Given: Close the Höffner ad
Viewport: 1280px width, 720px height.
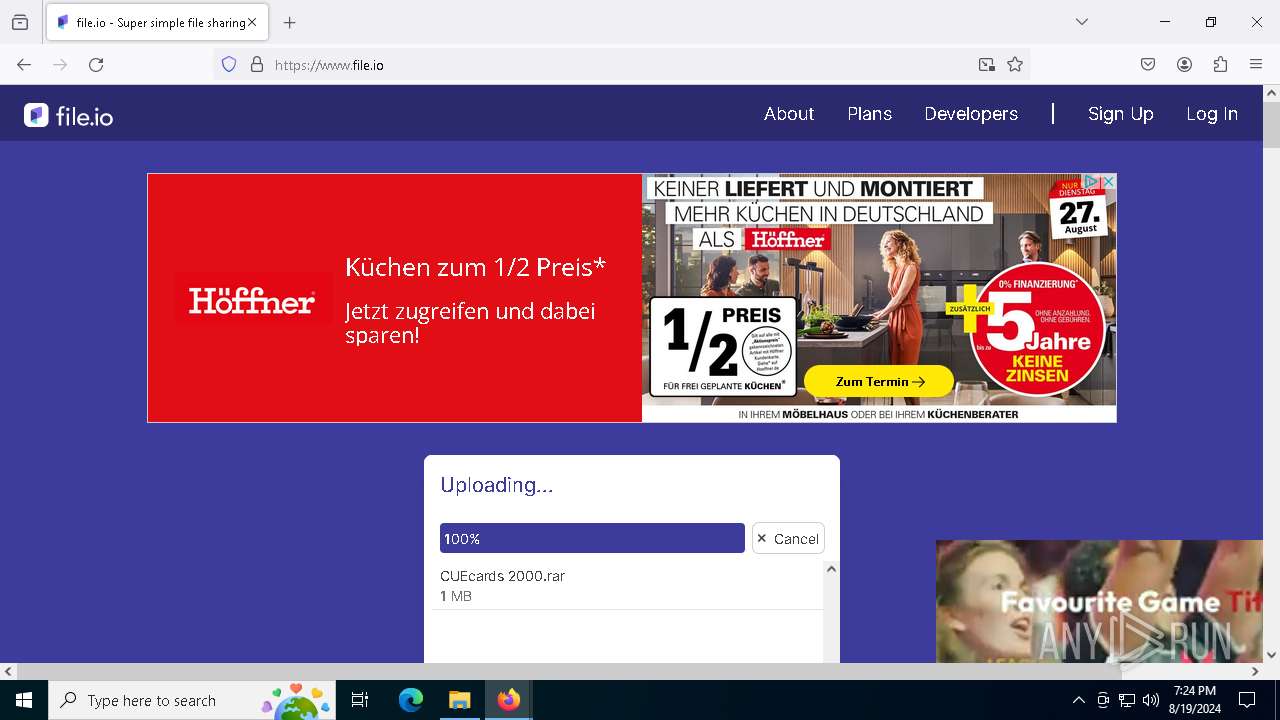Looking at the screenshot, I should [1108, 182].
